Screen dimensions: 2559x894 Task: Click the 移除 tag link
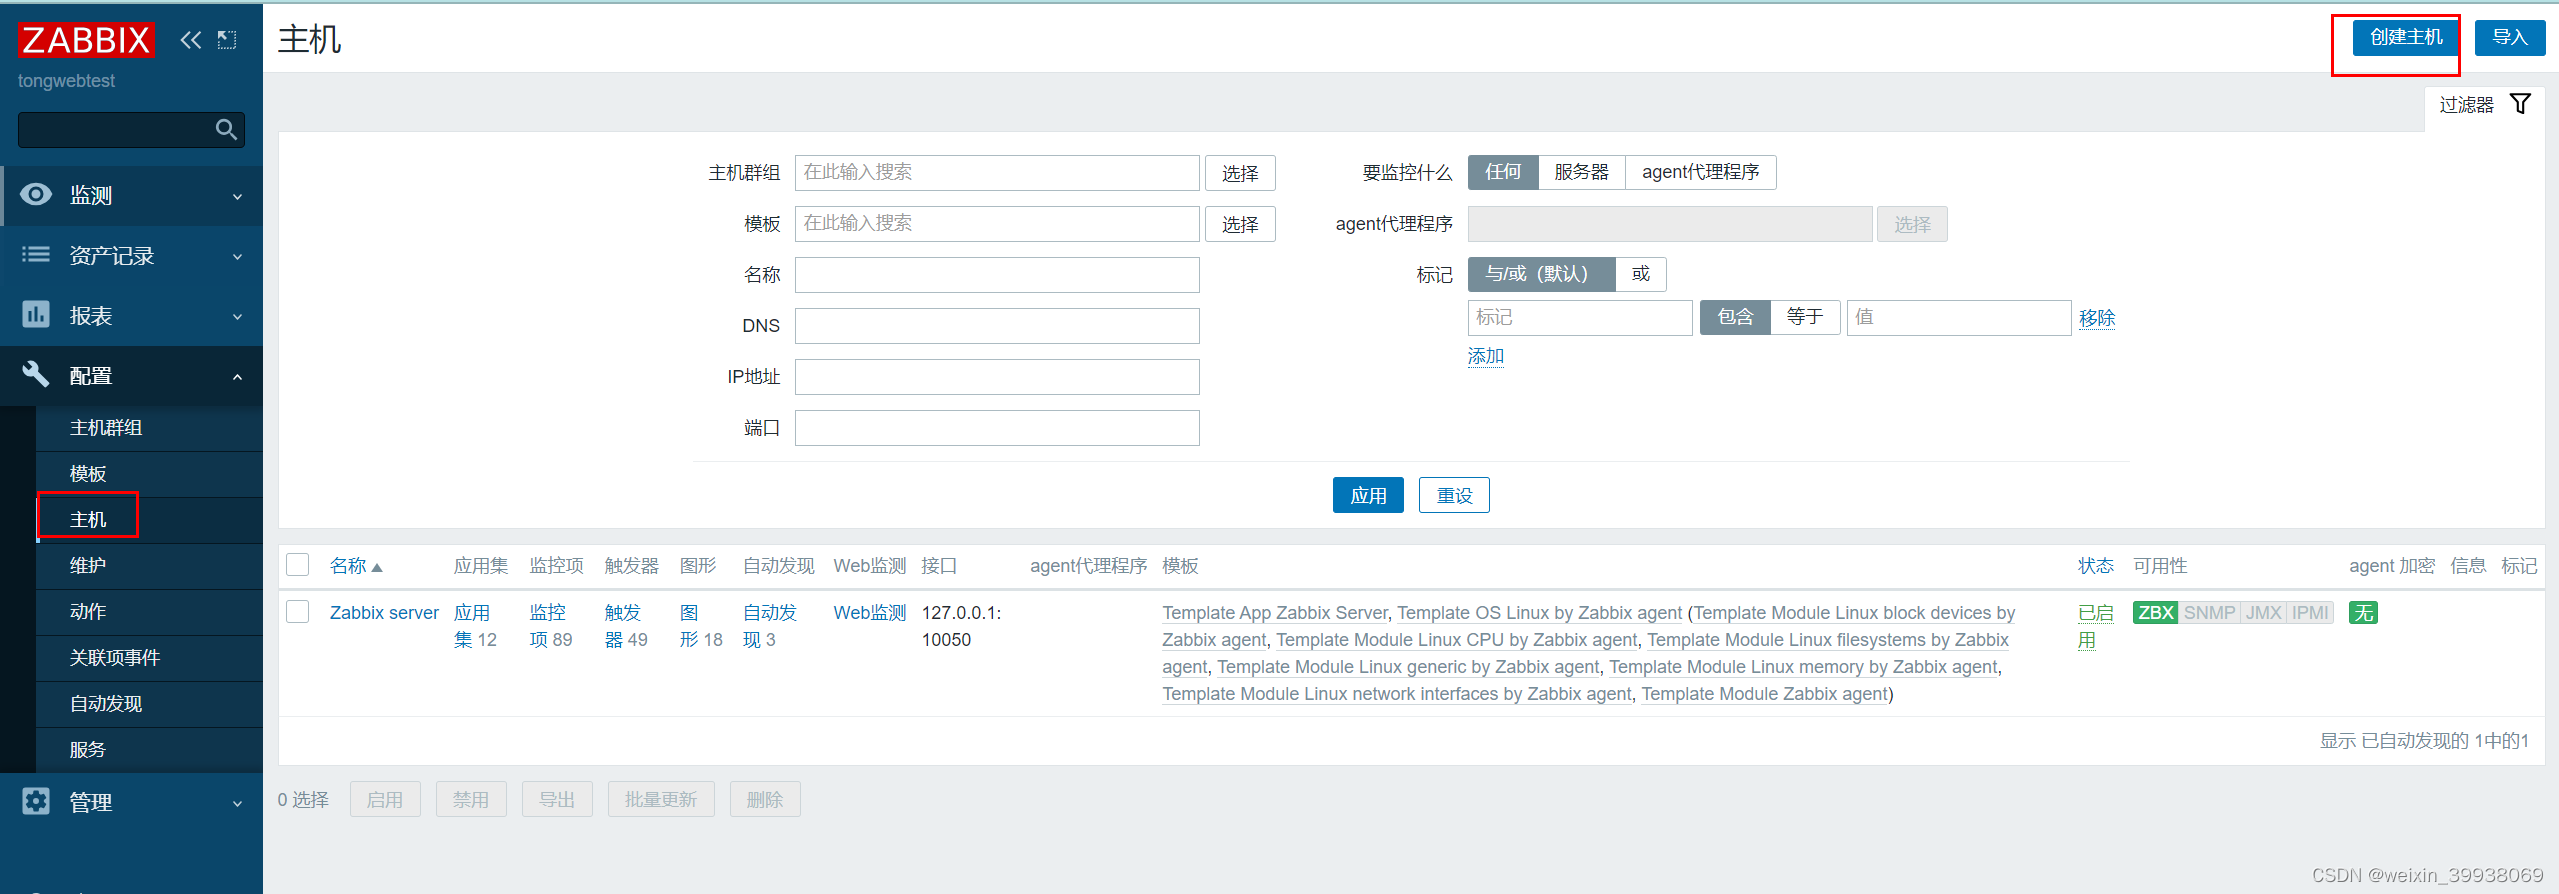coord(2097,318)
